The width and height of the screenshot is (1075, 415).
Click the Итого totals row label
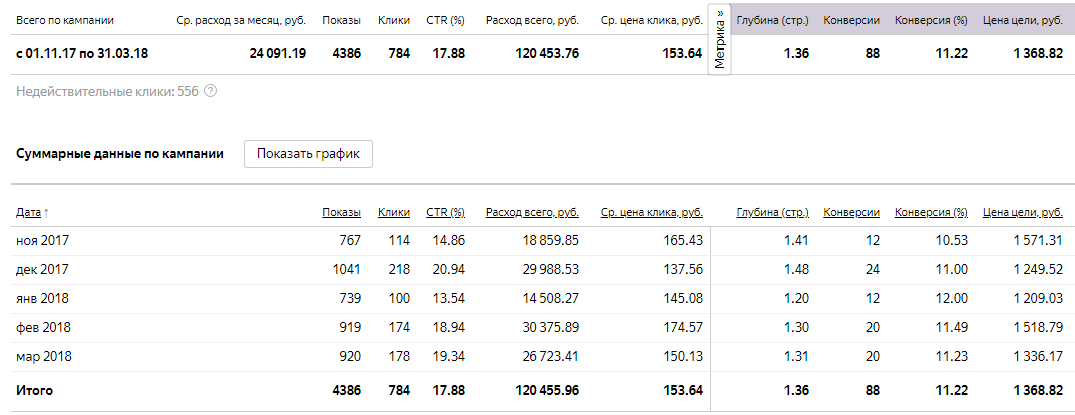pyautogui.click(x=34, y=391)
